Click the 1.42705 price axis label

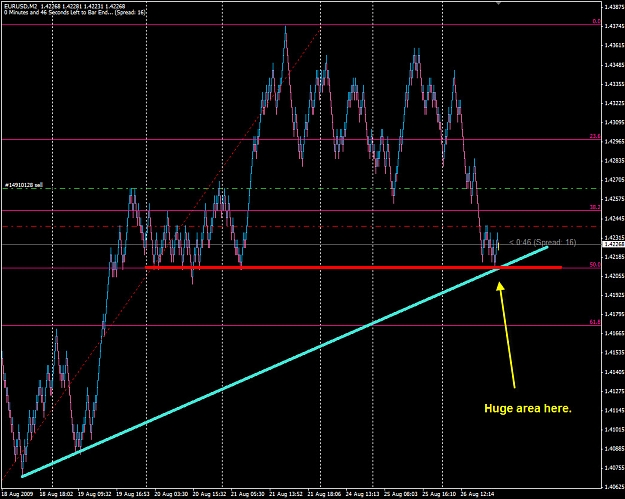(614, 180)
